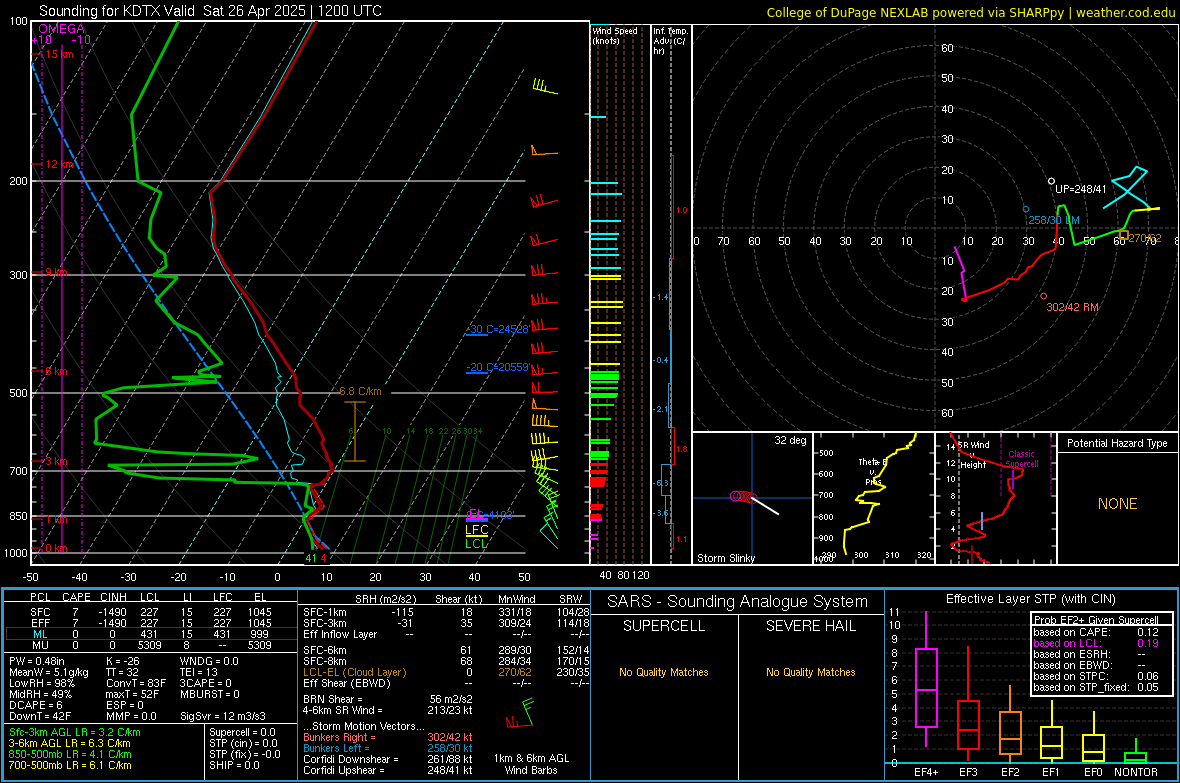Click the SFC-1km shear row label
The image size is (1180, 783).
[324, 612]
